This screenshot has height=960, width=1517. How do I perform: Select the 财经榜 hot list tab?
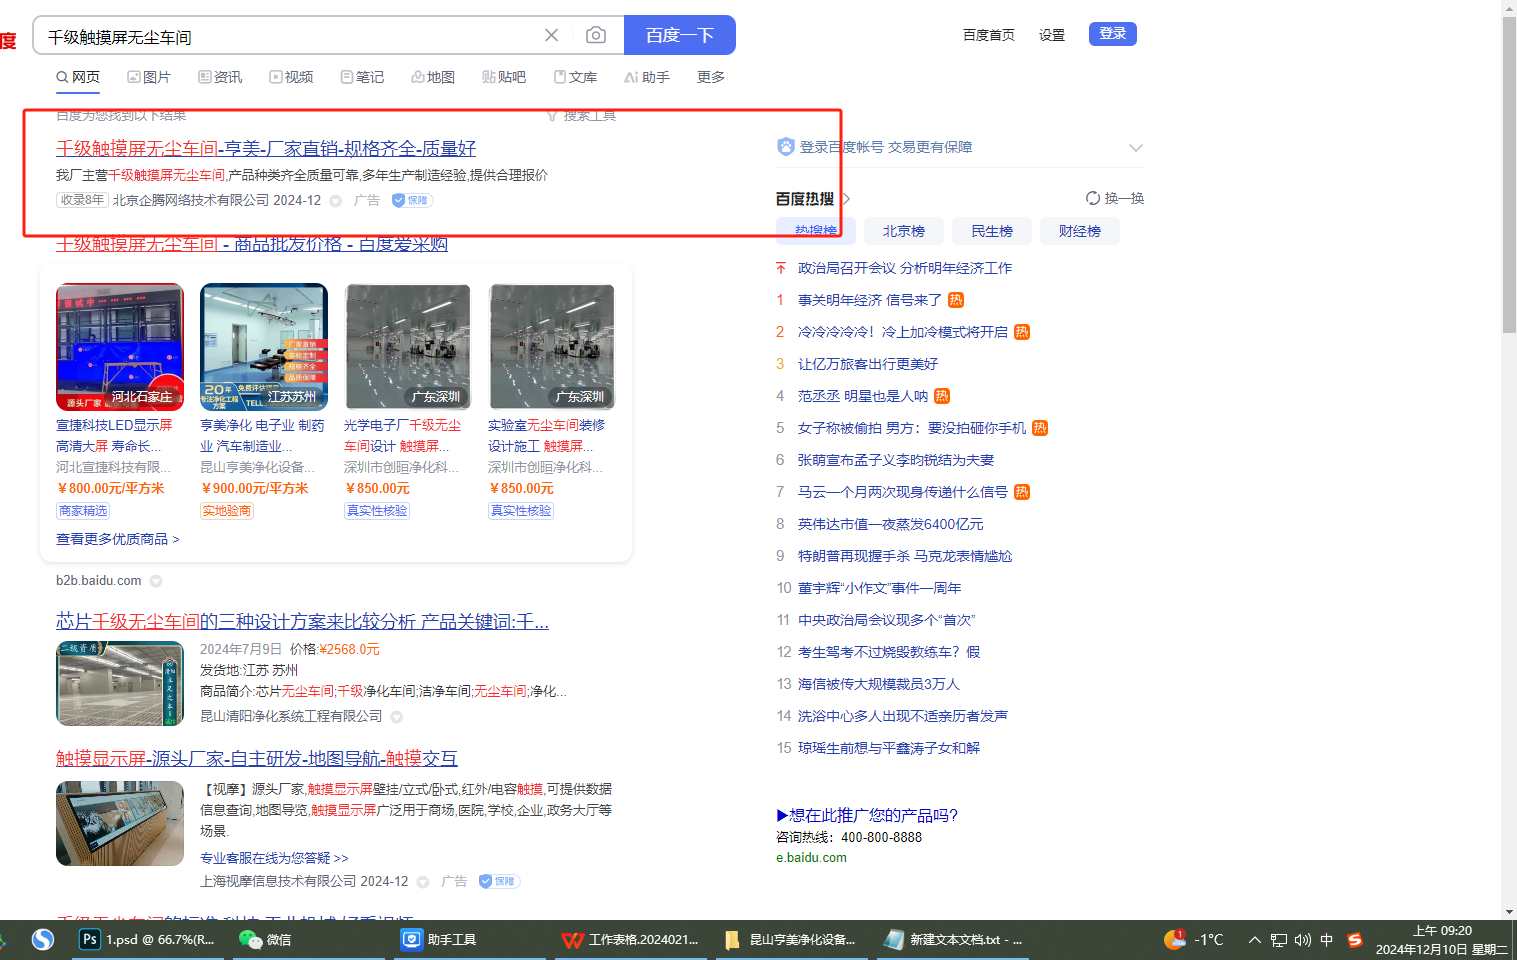pyautogui.click(x=1080, y=231)
